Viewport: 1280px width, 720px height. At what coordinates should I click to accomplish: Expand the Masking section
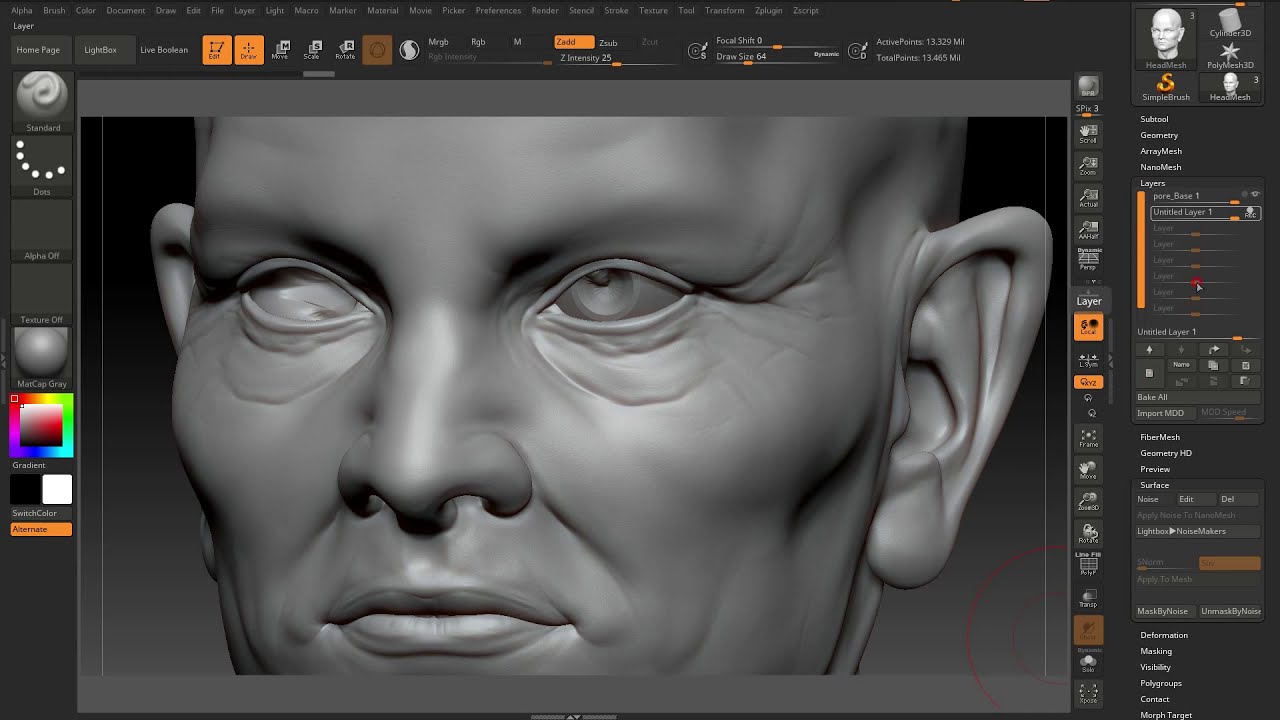tap(1156, 651)
